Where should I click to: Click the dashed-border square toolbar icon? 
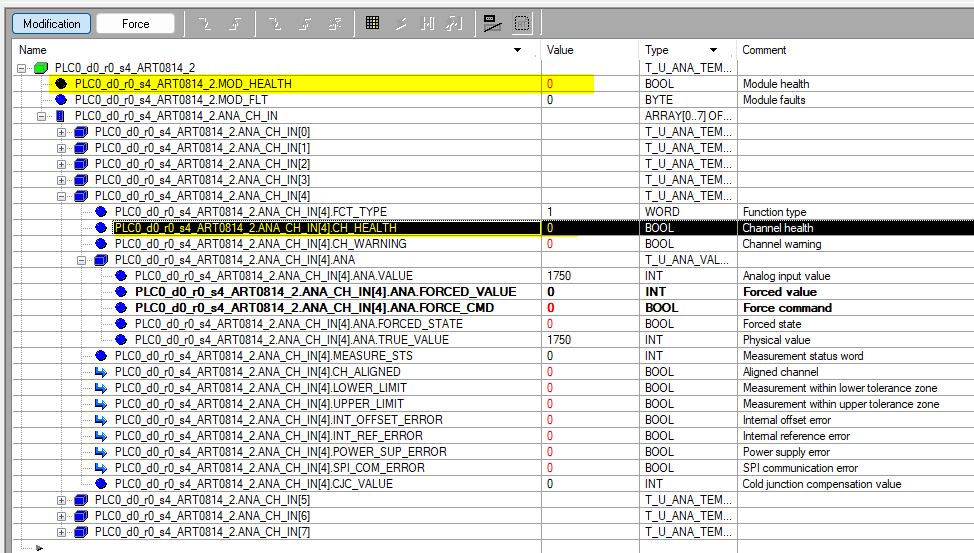click(522, 24)
